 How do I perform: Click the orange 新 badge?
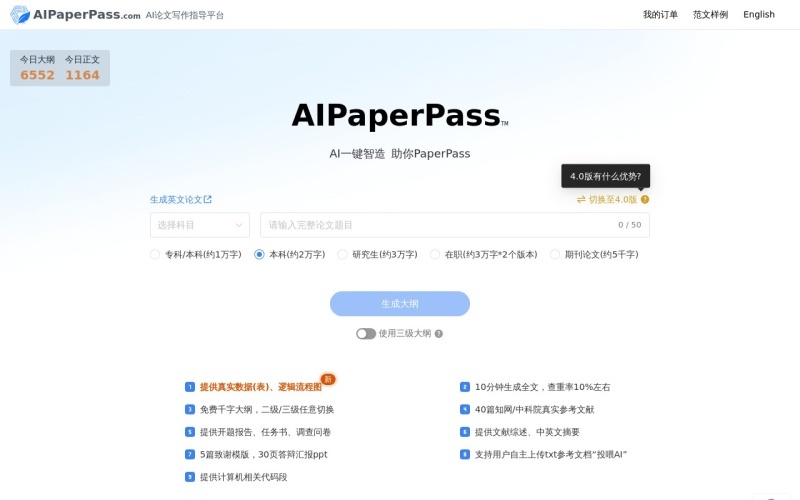click(327, 380)
